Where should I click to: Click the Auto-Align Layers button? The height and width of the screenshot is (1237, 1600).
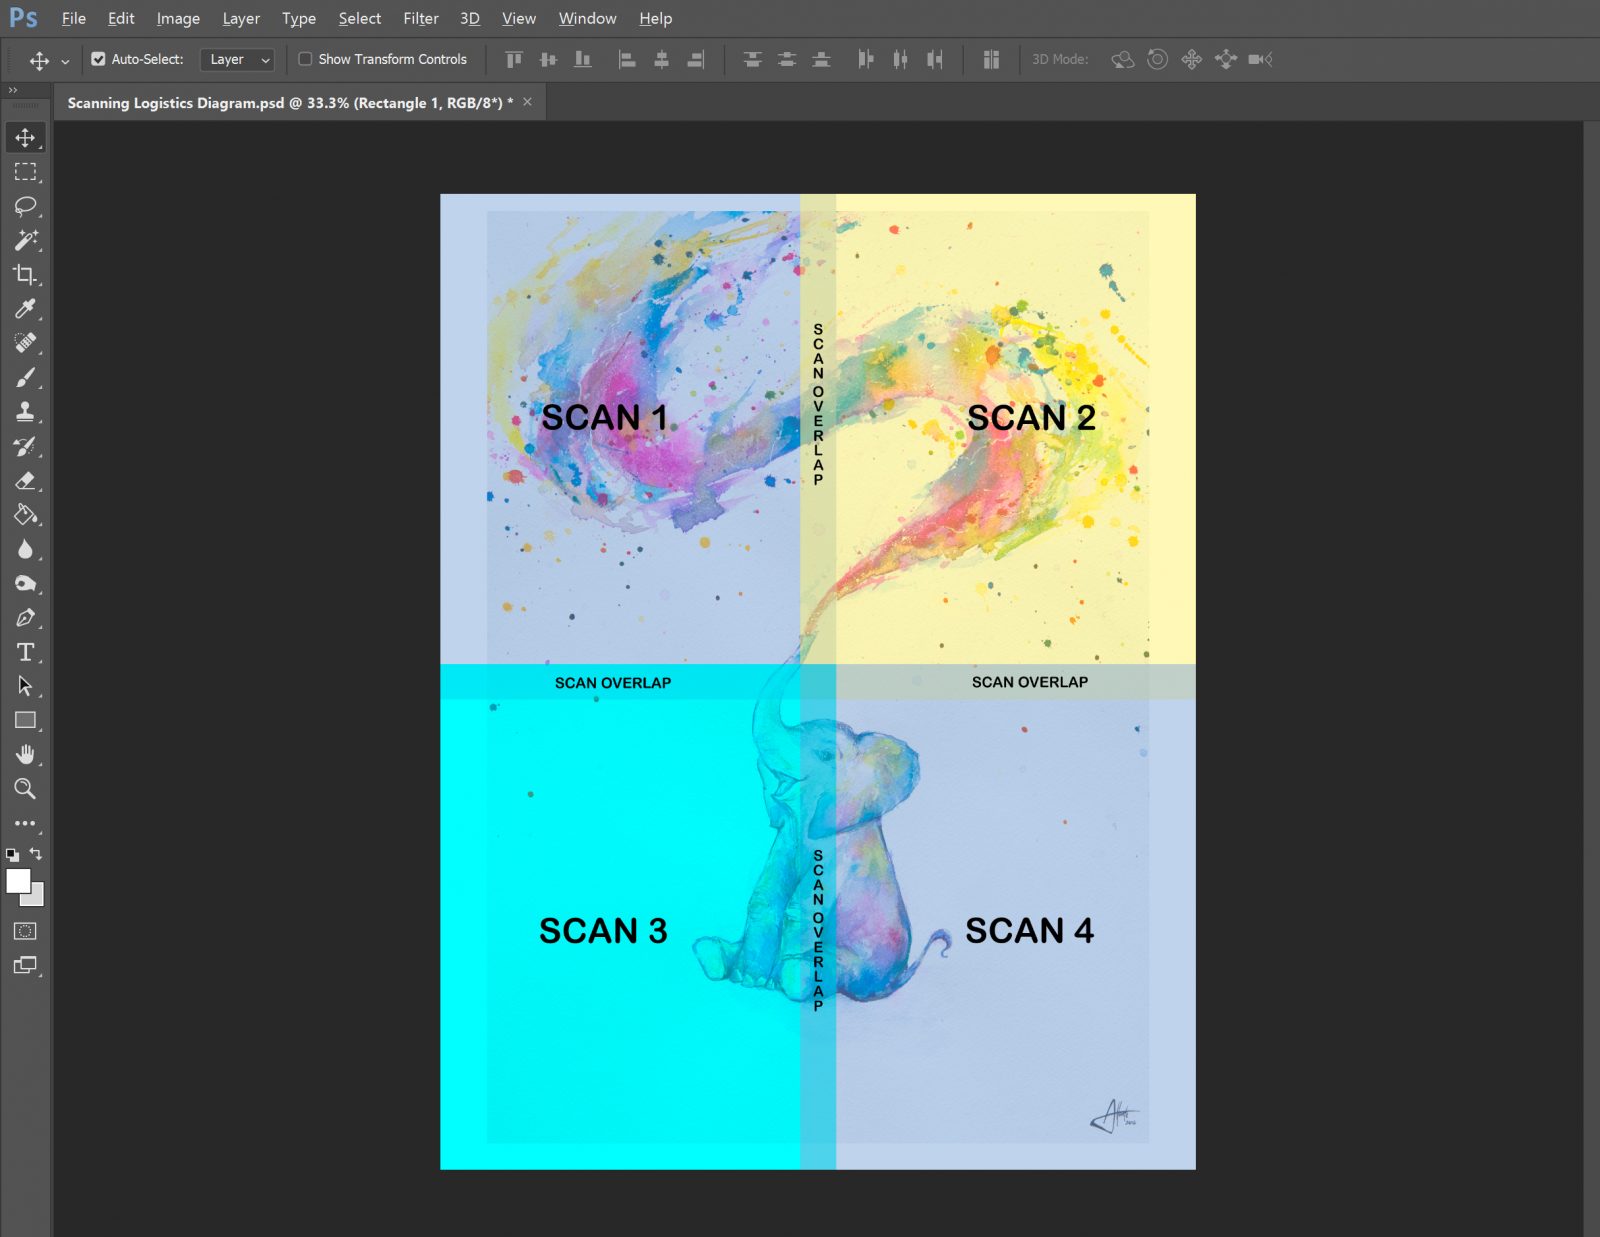[x=991, y=59]
